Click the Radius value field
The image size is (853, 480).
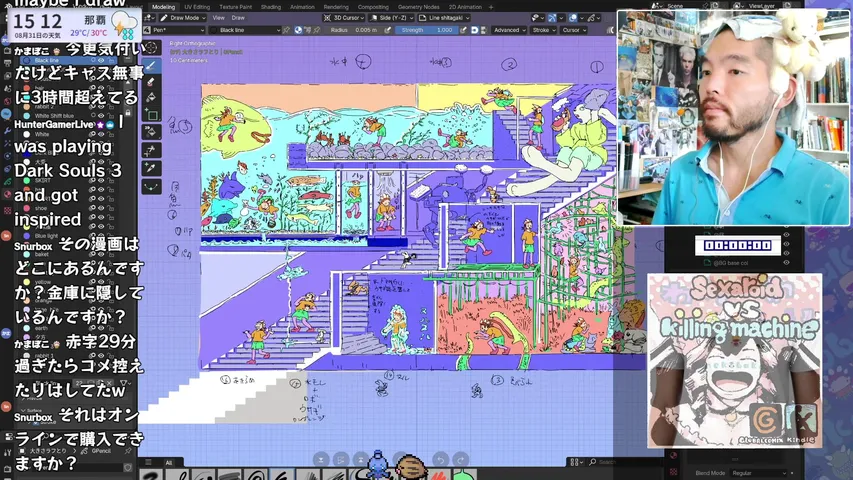(x=354, y=30)
